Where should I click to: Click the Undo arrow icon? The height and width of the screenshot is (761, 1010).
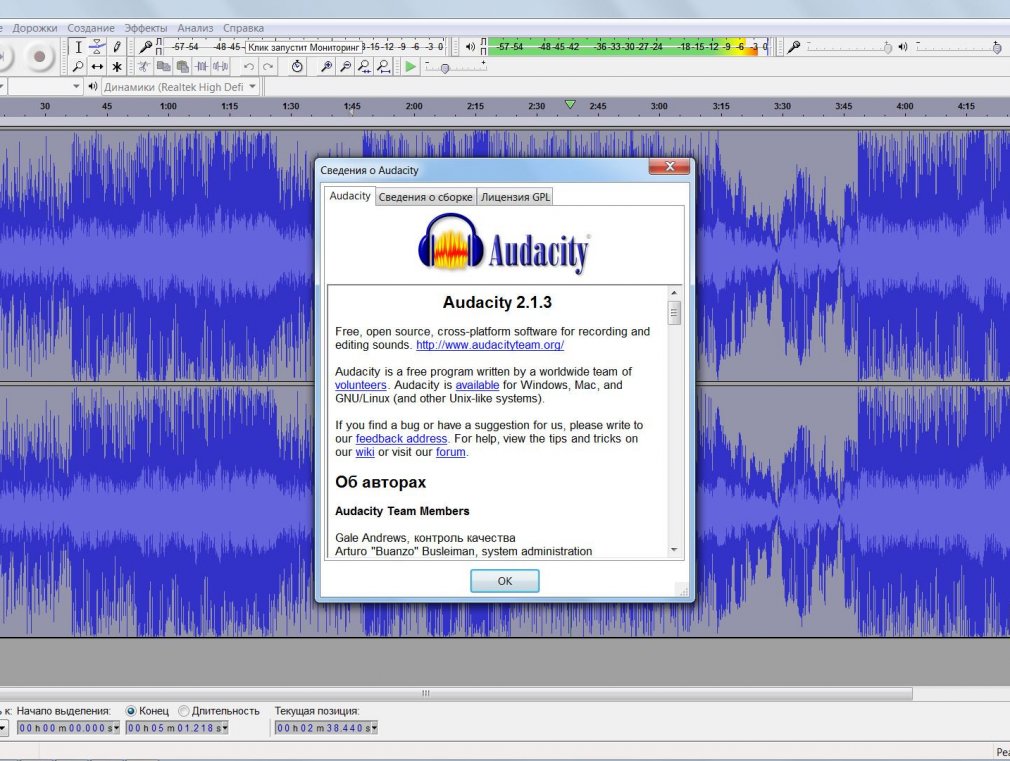pyautogui.click(x=249, y=66)
